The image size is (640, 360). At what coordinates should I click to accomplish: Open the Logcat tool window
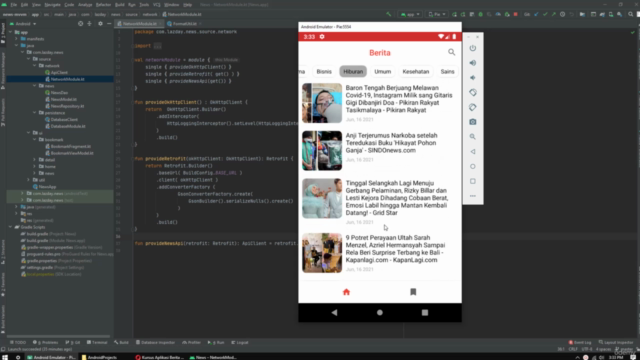[x=240, y=342]
